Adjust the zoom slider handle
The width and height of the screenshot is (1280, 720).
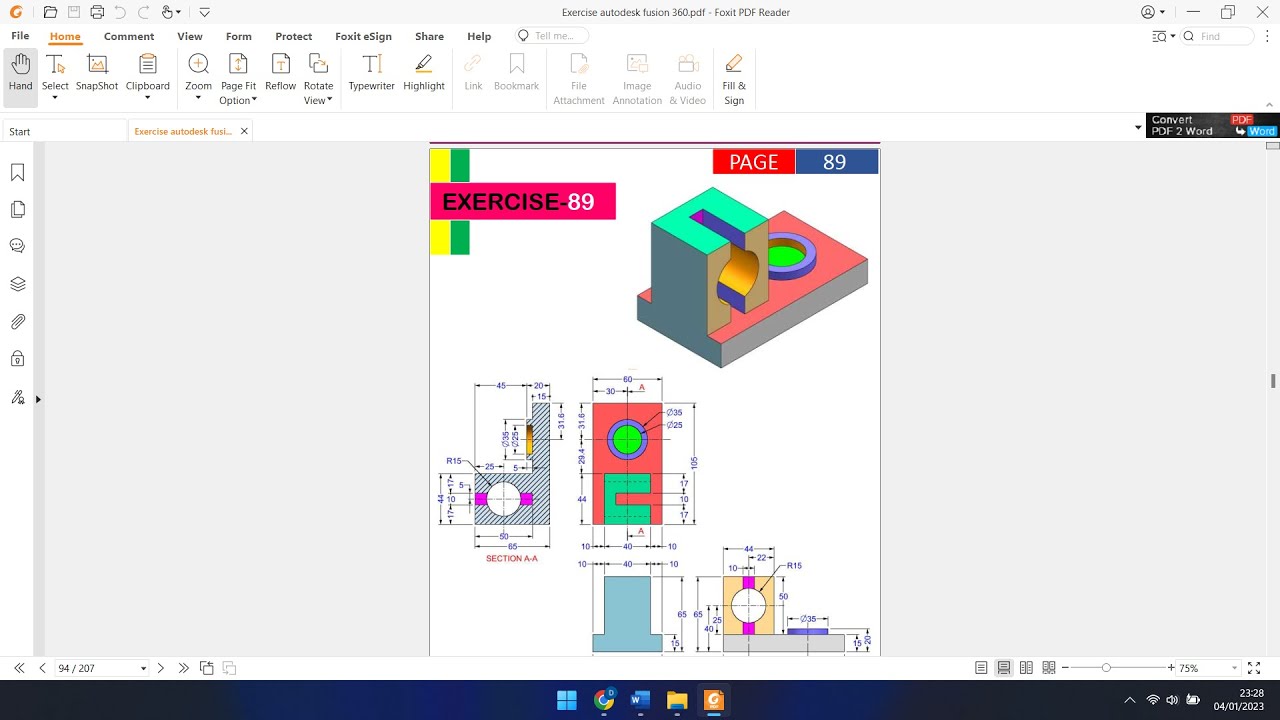[x=1106, y=667]
